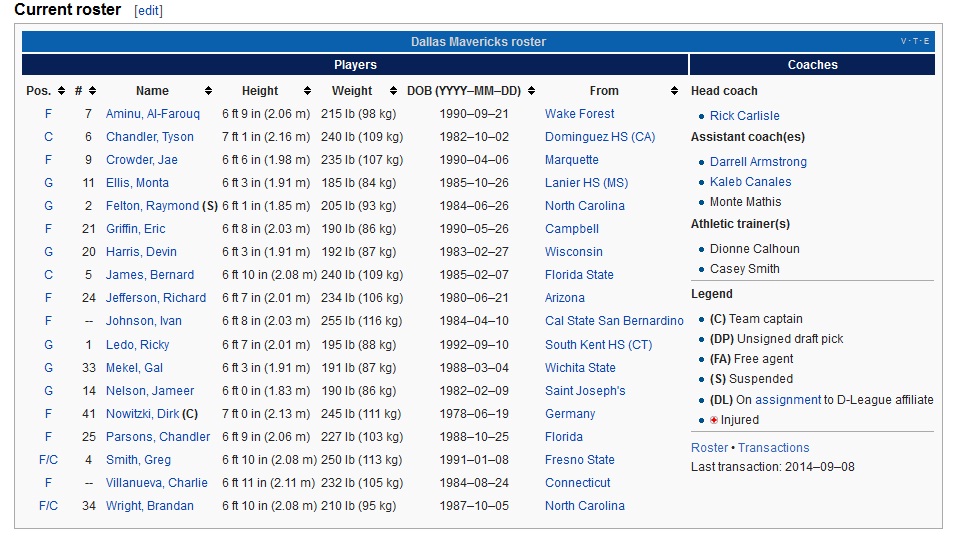Image resolution: width=953 pixels, height=538 pixels.
Task: Open Aminu, Al-Farouq player page
Action: coord(153,114)
